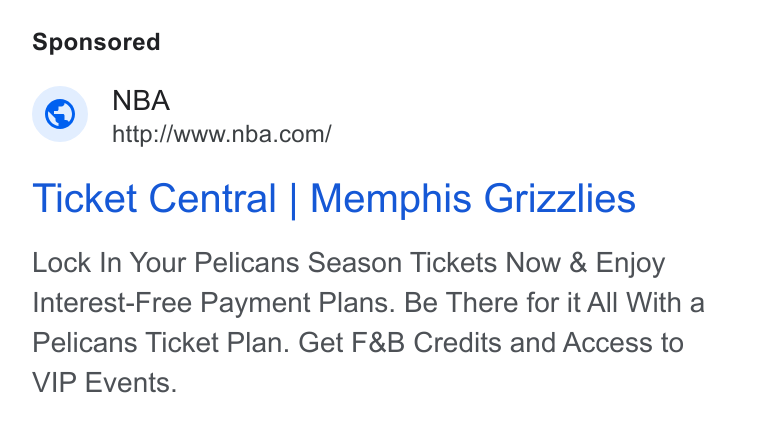Click the phrase With a ending the second line

pyautogui.click(x=665, y=303)
